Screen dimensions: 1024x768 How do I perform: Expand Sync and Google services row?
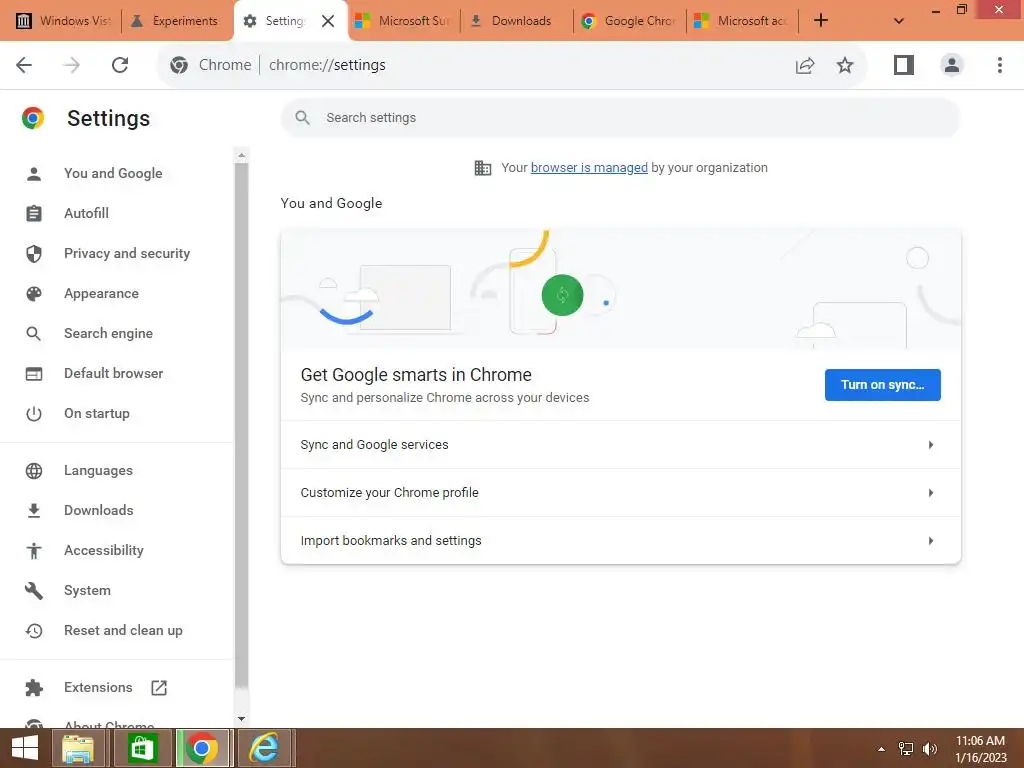pos(620,445)
